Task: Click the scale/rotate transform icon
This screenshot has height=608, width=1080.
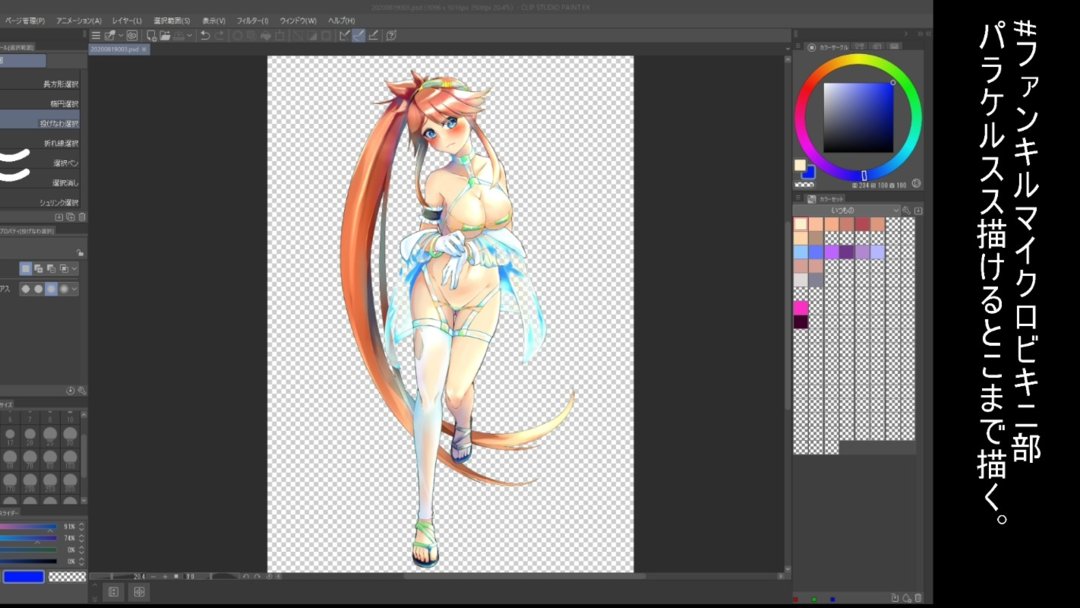Action: 279,35
